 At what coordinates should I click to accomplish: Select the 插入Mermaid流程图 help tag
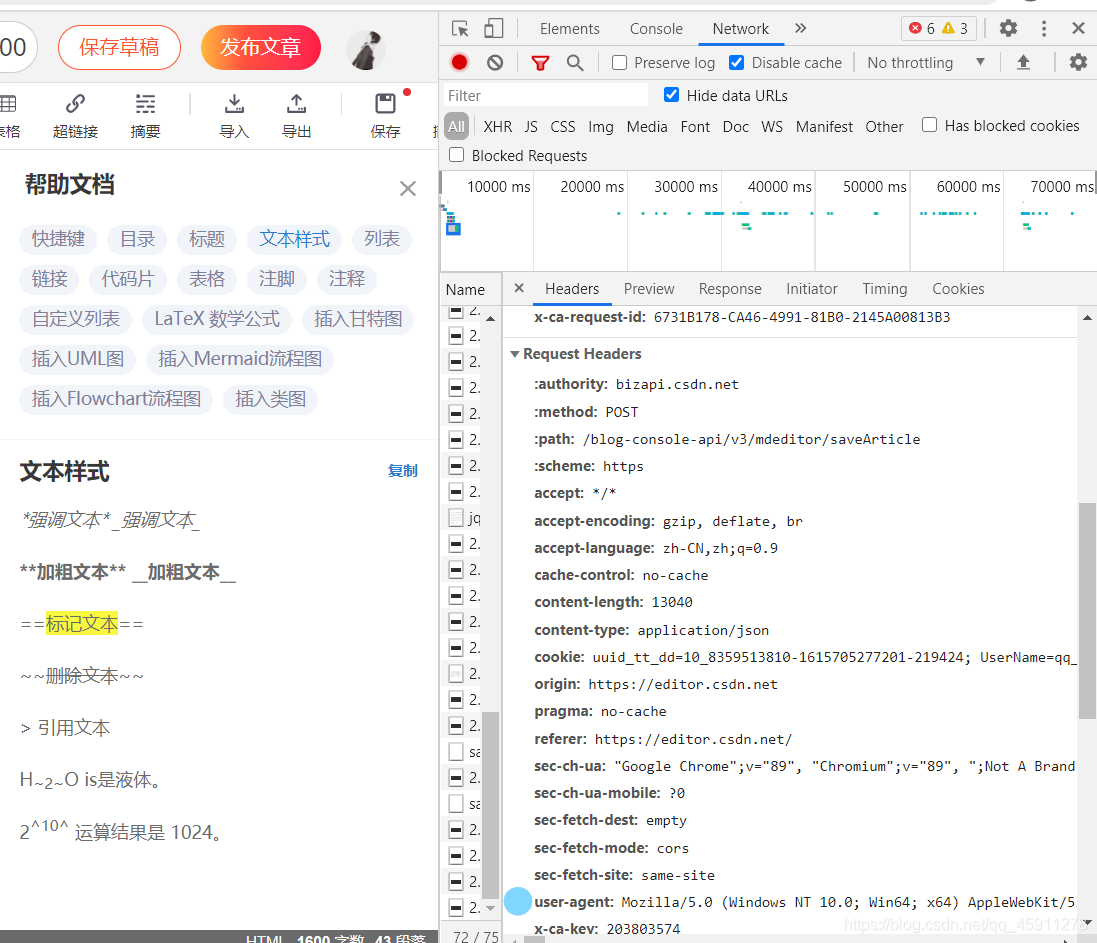[240, 359]
